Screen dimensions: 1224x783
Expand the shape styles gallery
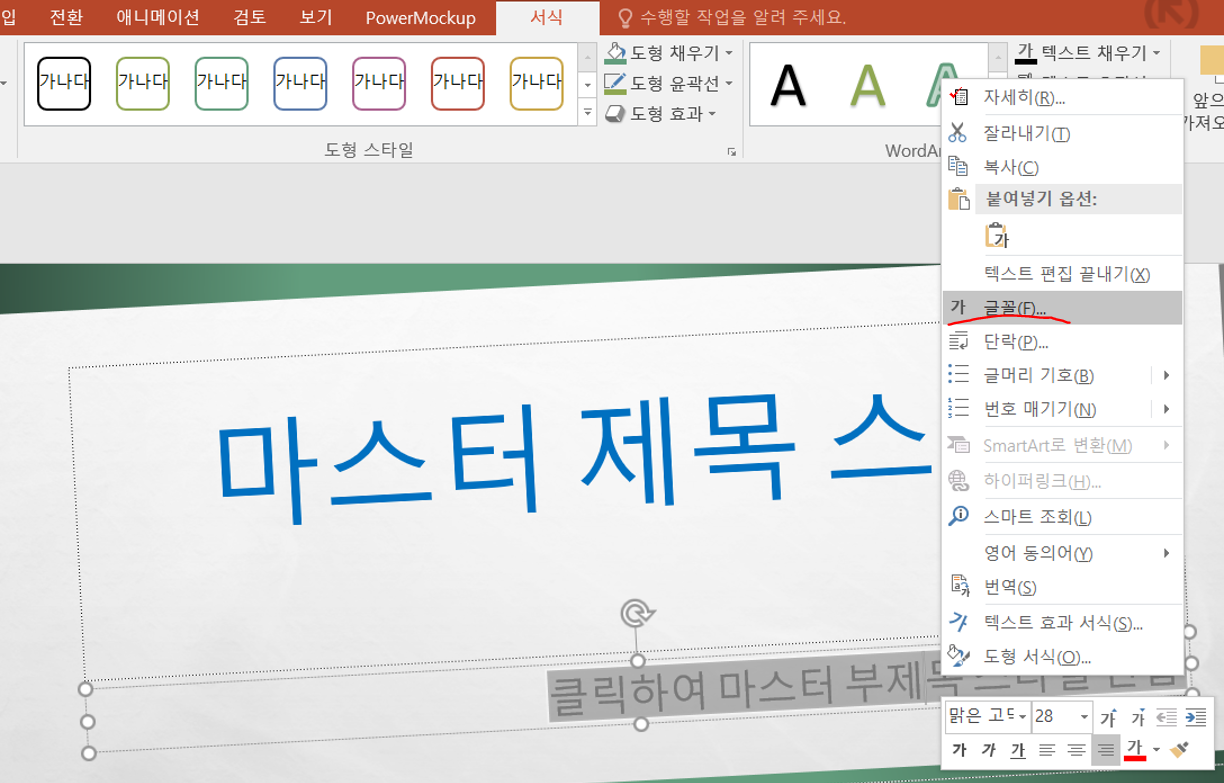tap(588, 113)
